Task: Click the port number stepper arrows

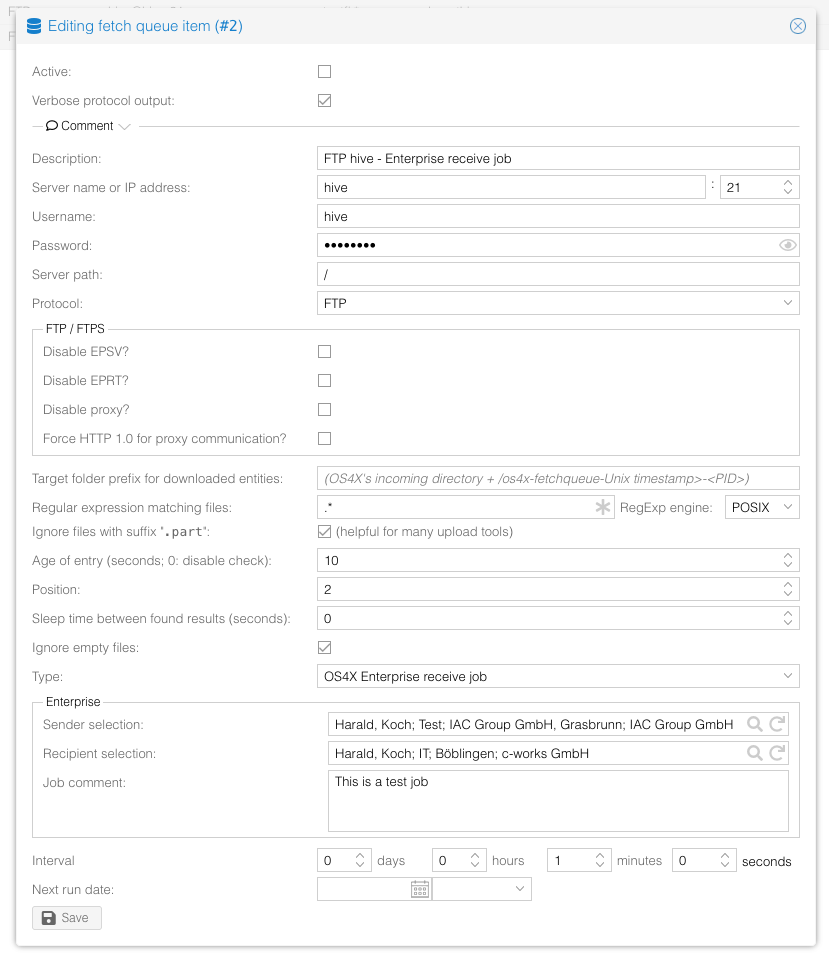Action: (788, 187)
